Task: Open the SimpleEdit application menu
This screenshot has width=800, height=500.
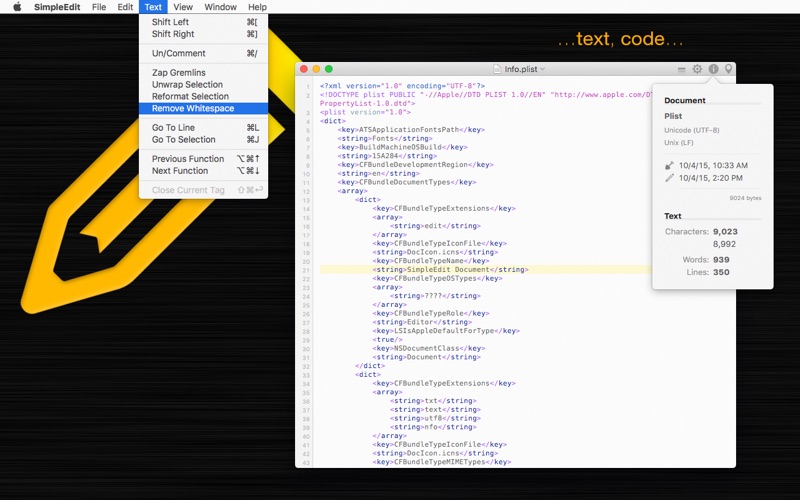Action: (57, 7)
